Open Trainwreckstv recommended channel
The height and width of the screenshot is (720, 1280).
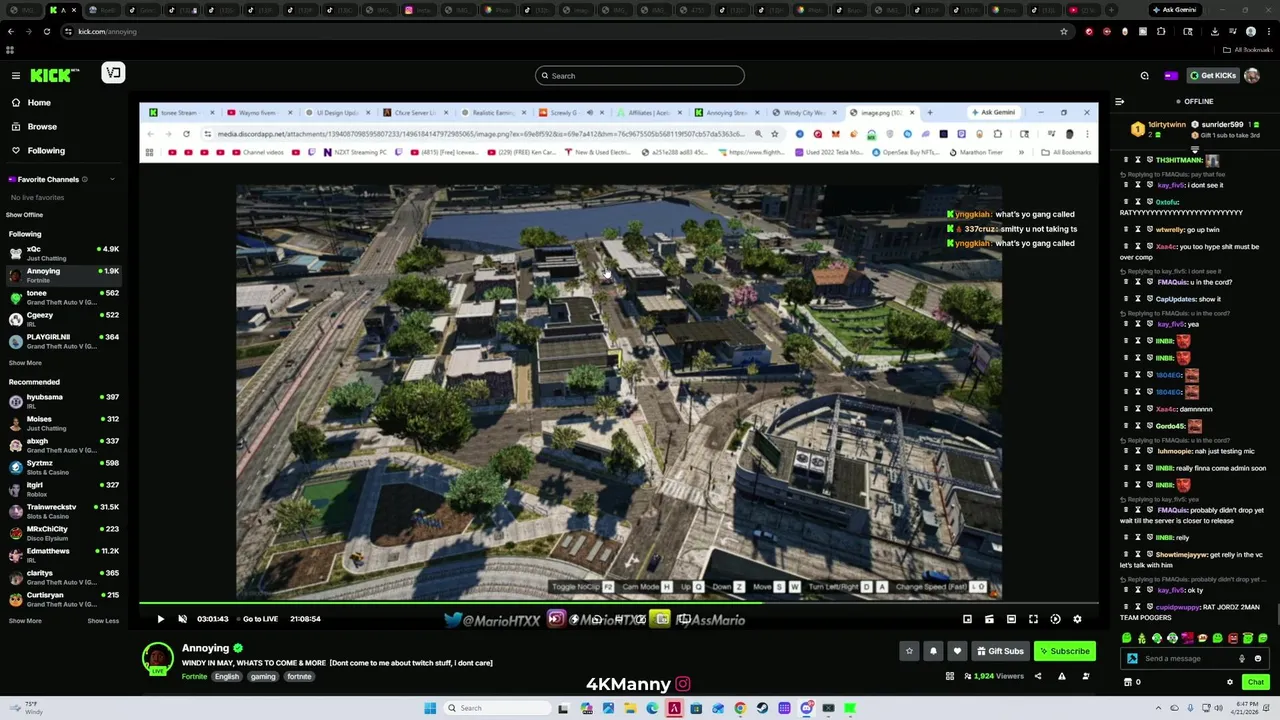pyautogui.click(x=64, y=511)
